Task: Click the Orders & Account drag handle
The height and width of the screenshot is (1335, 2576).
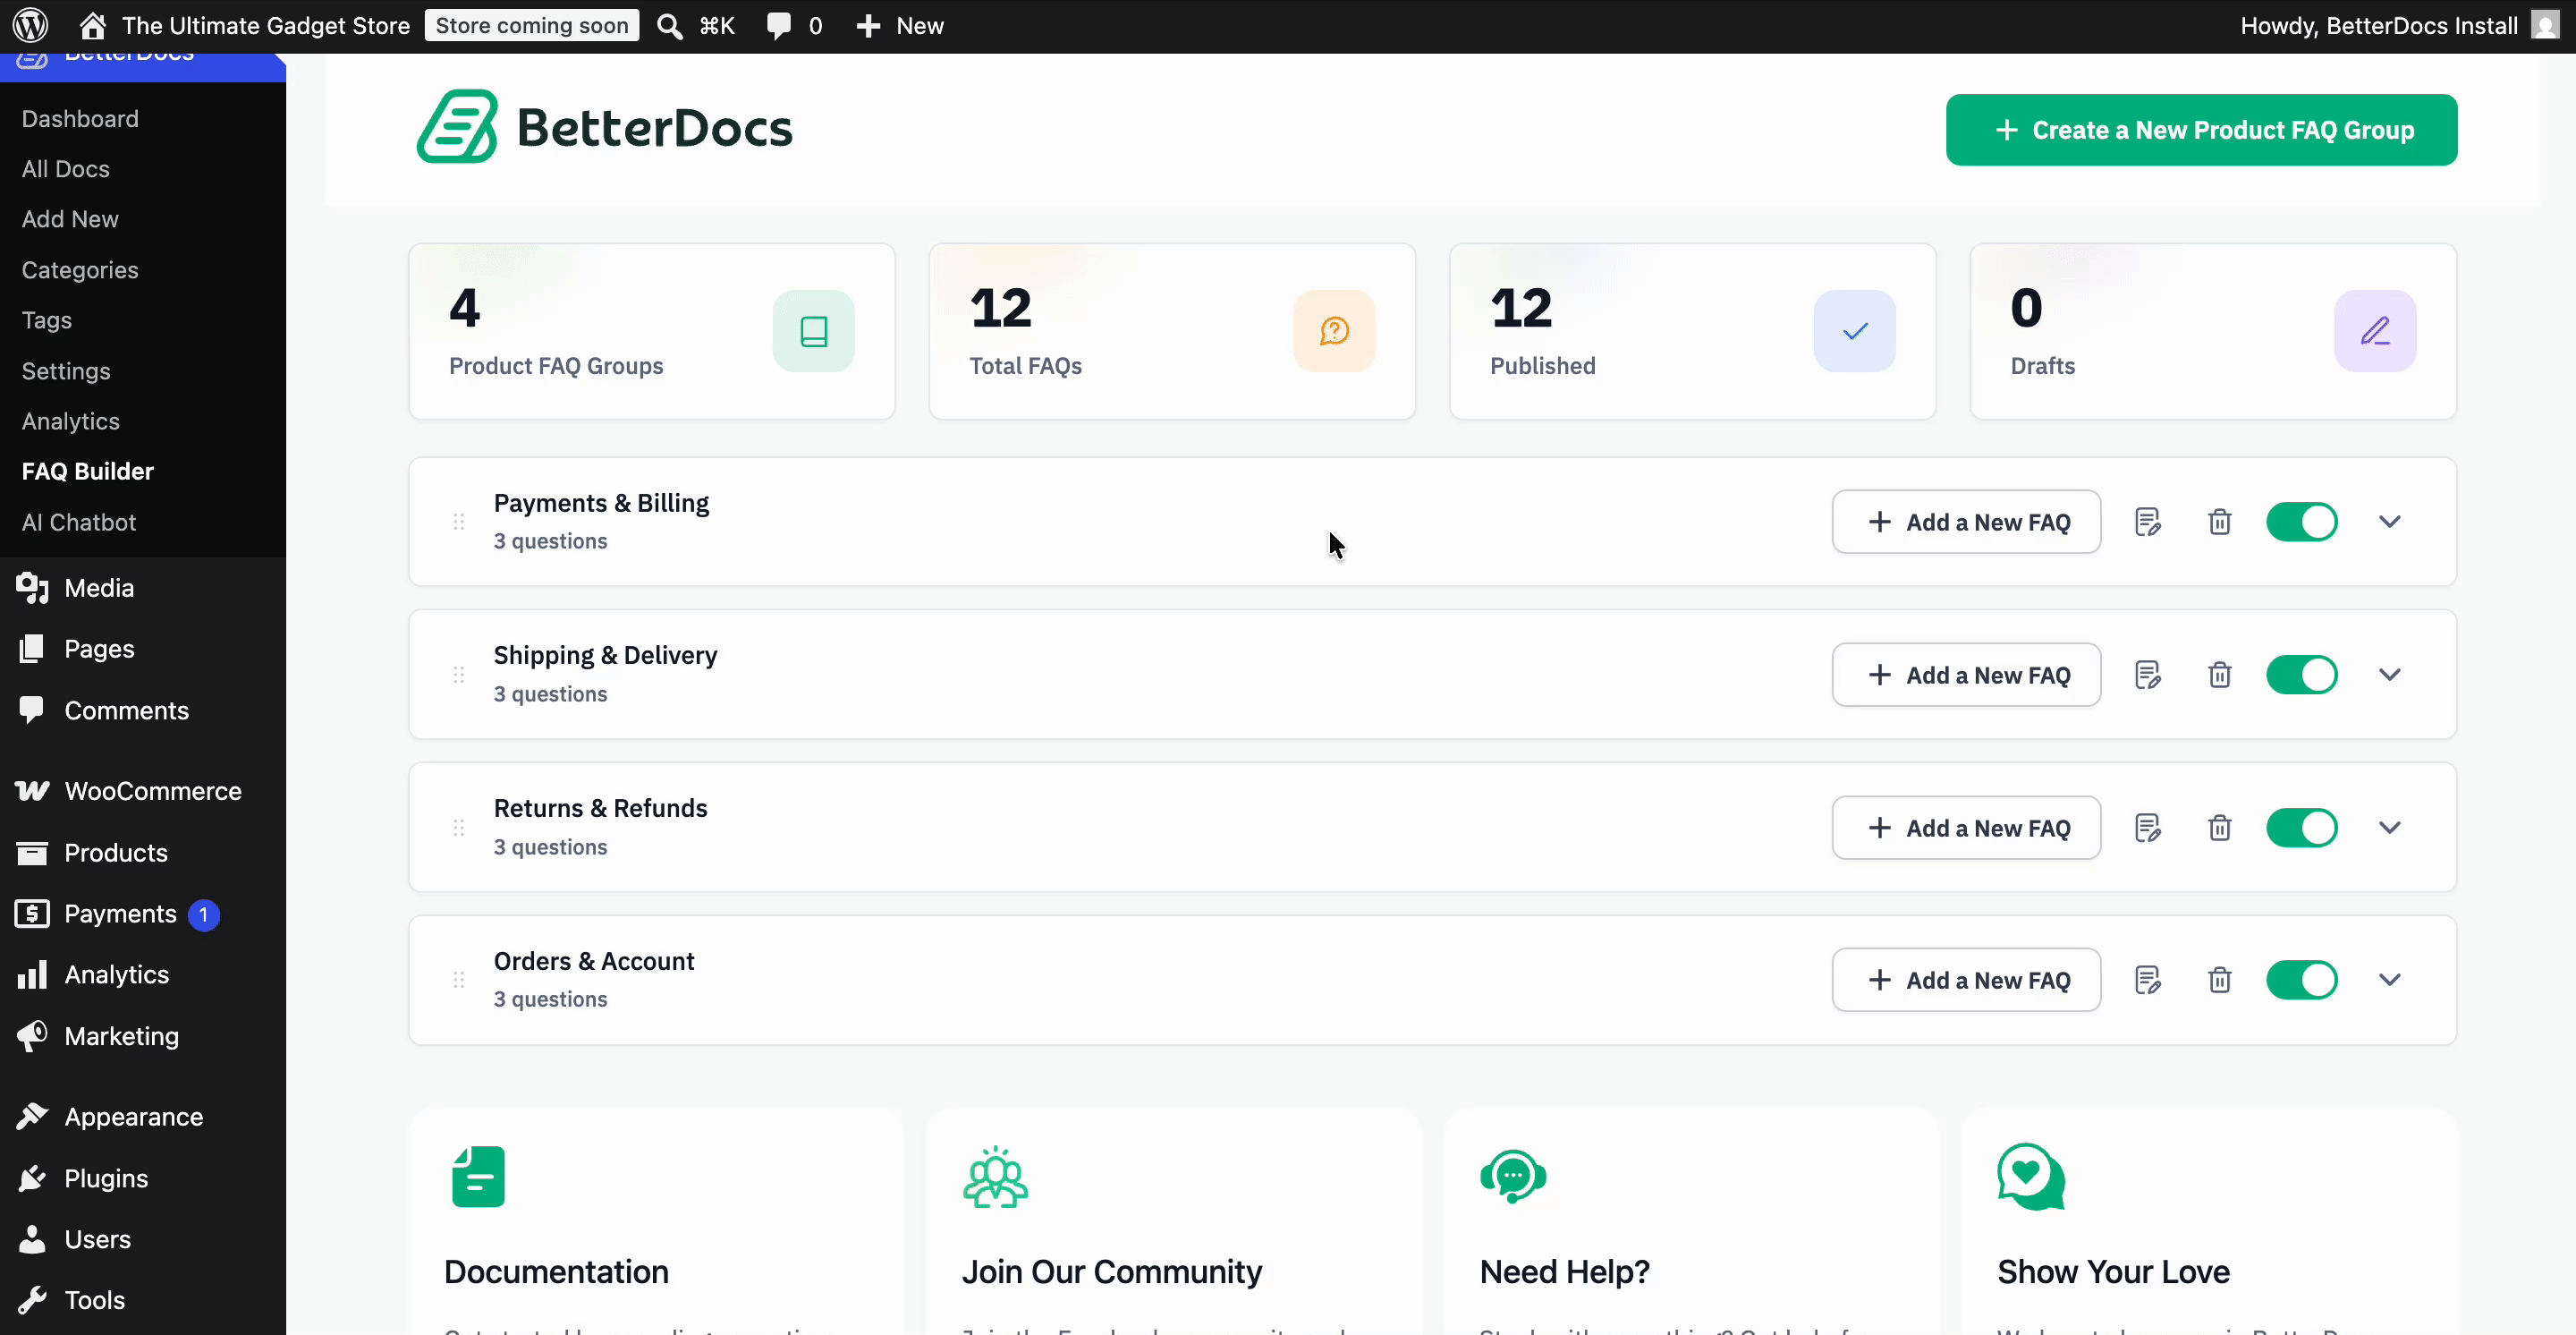Action: click(x=459, y=980)
